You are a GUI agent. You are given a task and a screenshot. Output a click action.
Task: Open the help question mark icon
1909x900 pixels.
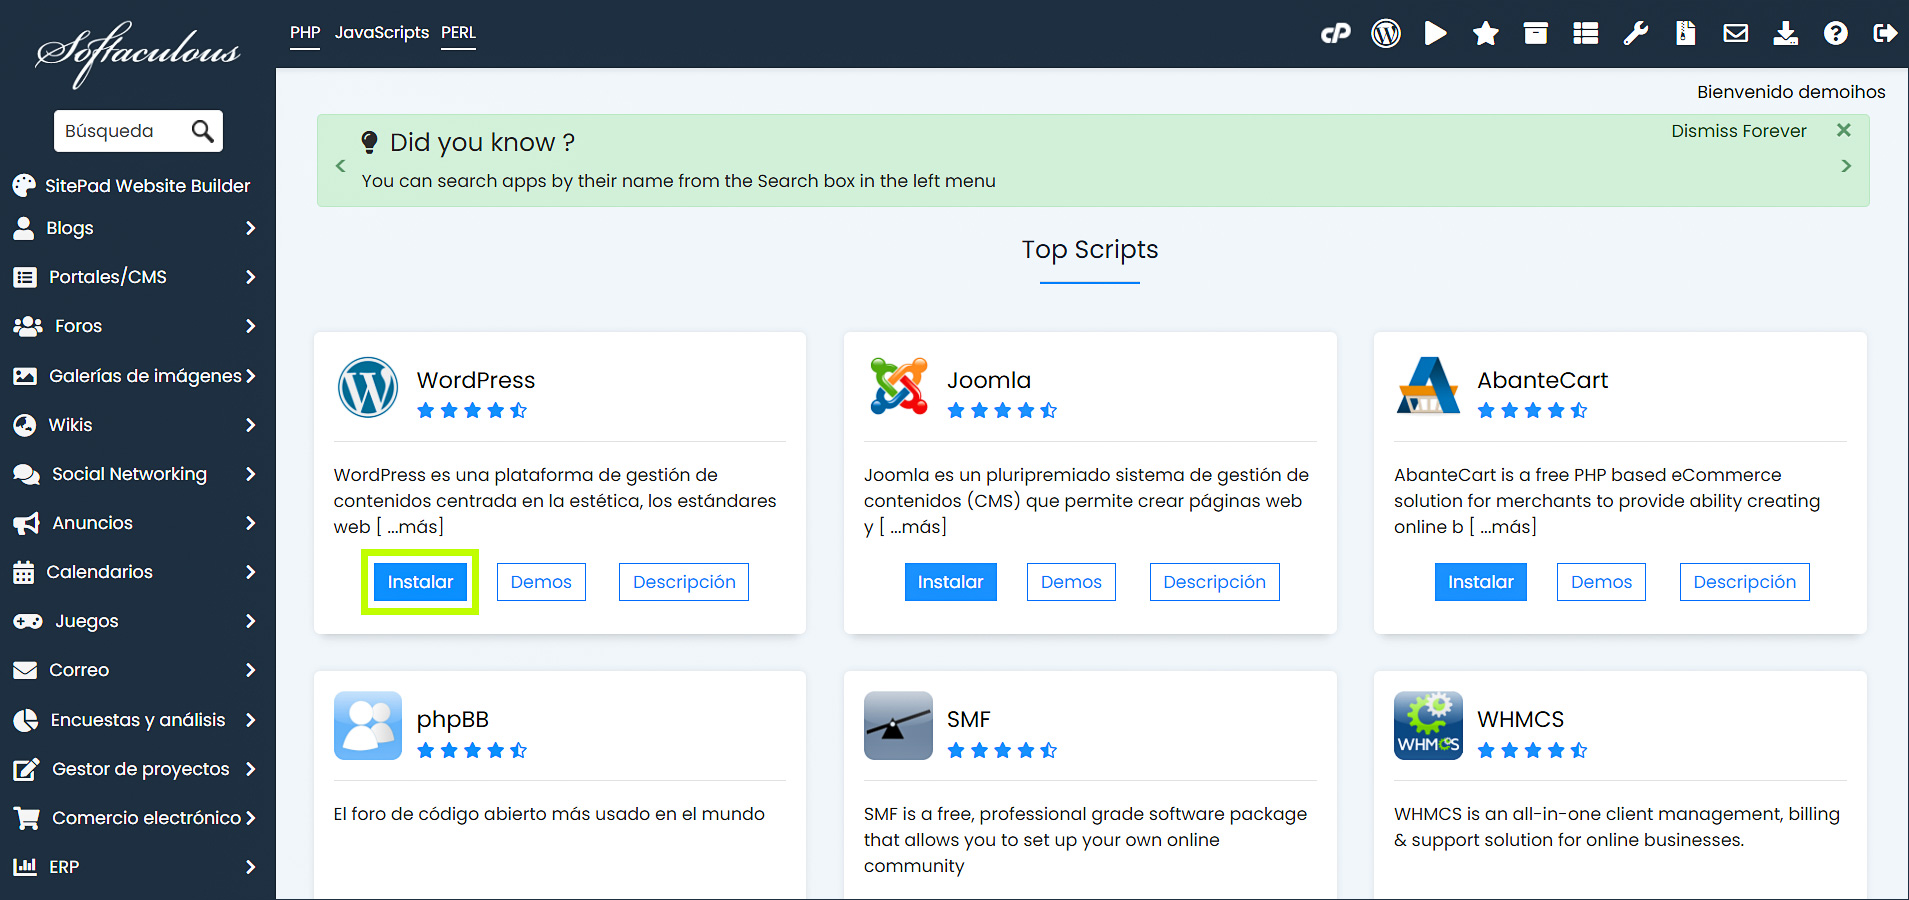(x=1835, y=34)
